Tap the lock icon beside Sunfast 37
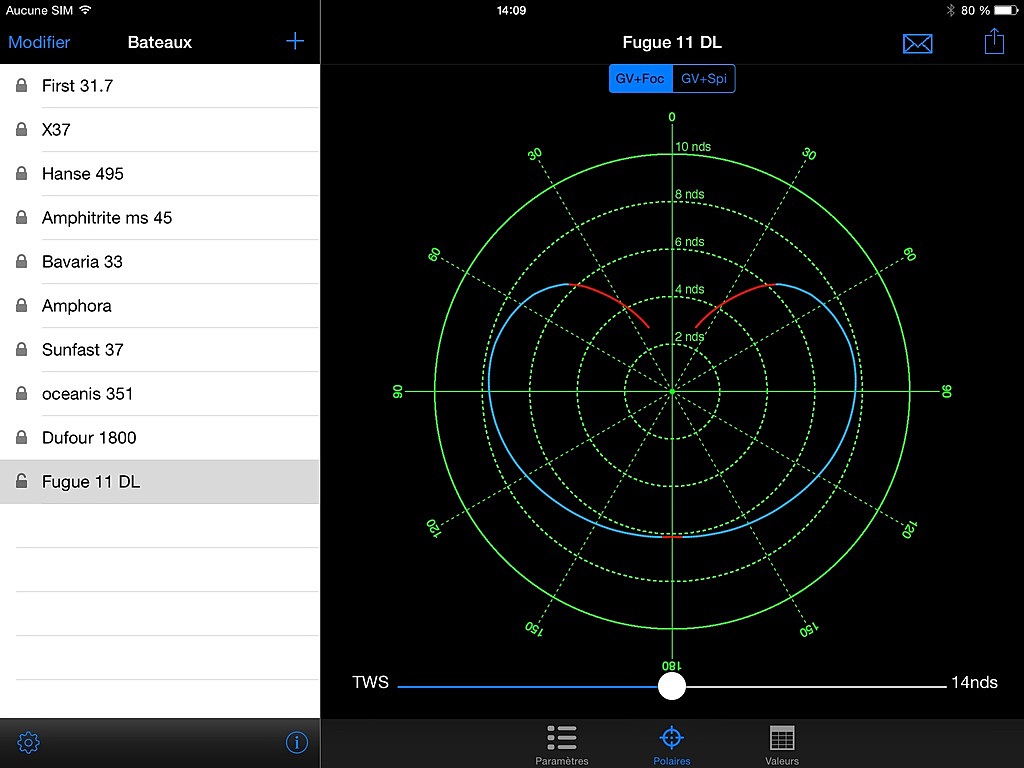 point(22,349)
